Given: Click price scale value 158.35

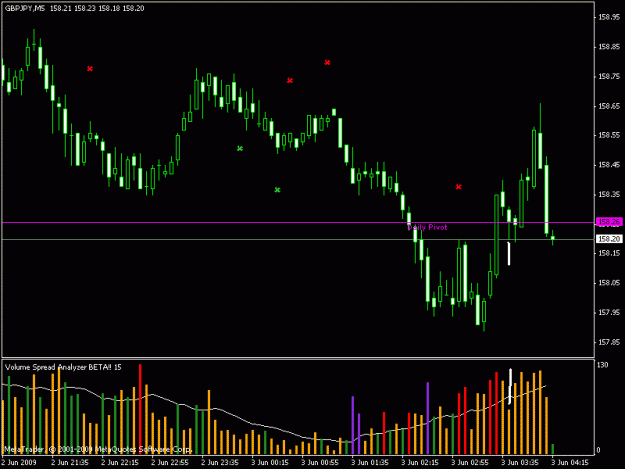Looking at the screenshot, I should pyautogui.click(x=609, y=194).
